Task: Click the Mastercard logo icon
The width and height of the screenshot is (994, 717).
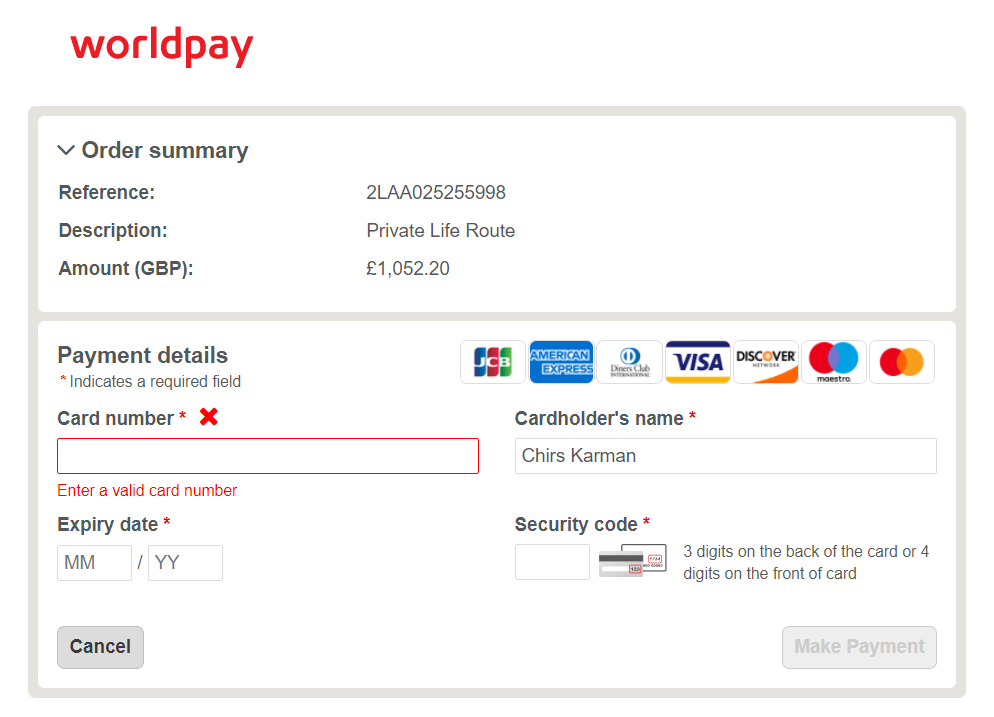Action: click(x=901, y=362)
